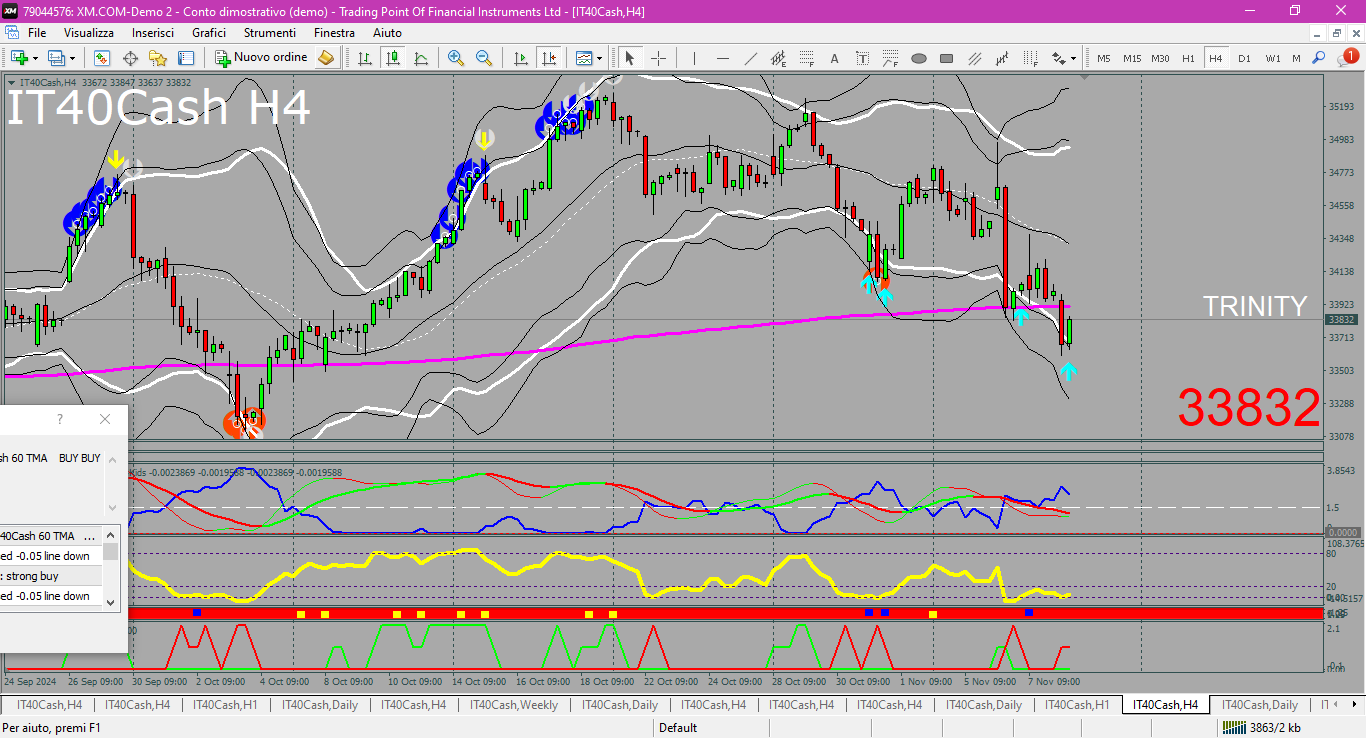Image resolution: width=1366 pixels, height=738 pixels.
Task: Click the alert list scrollbar up arrow
Action: 111,533
